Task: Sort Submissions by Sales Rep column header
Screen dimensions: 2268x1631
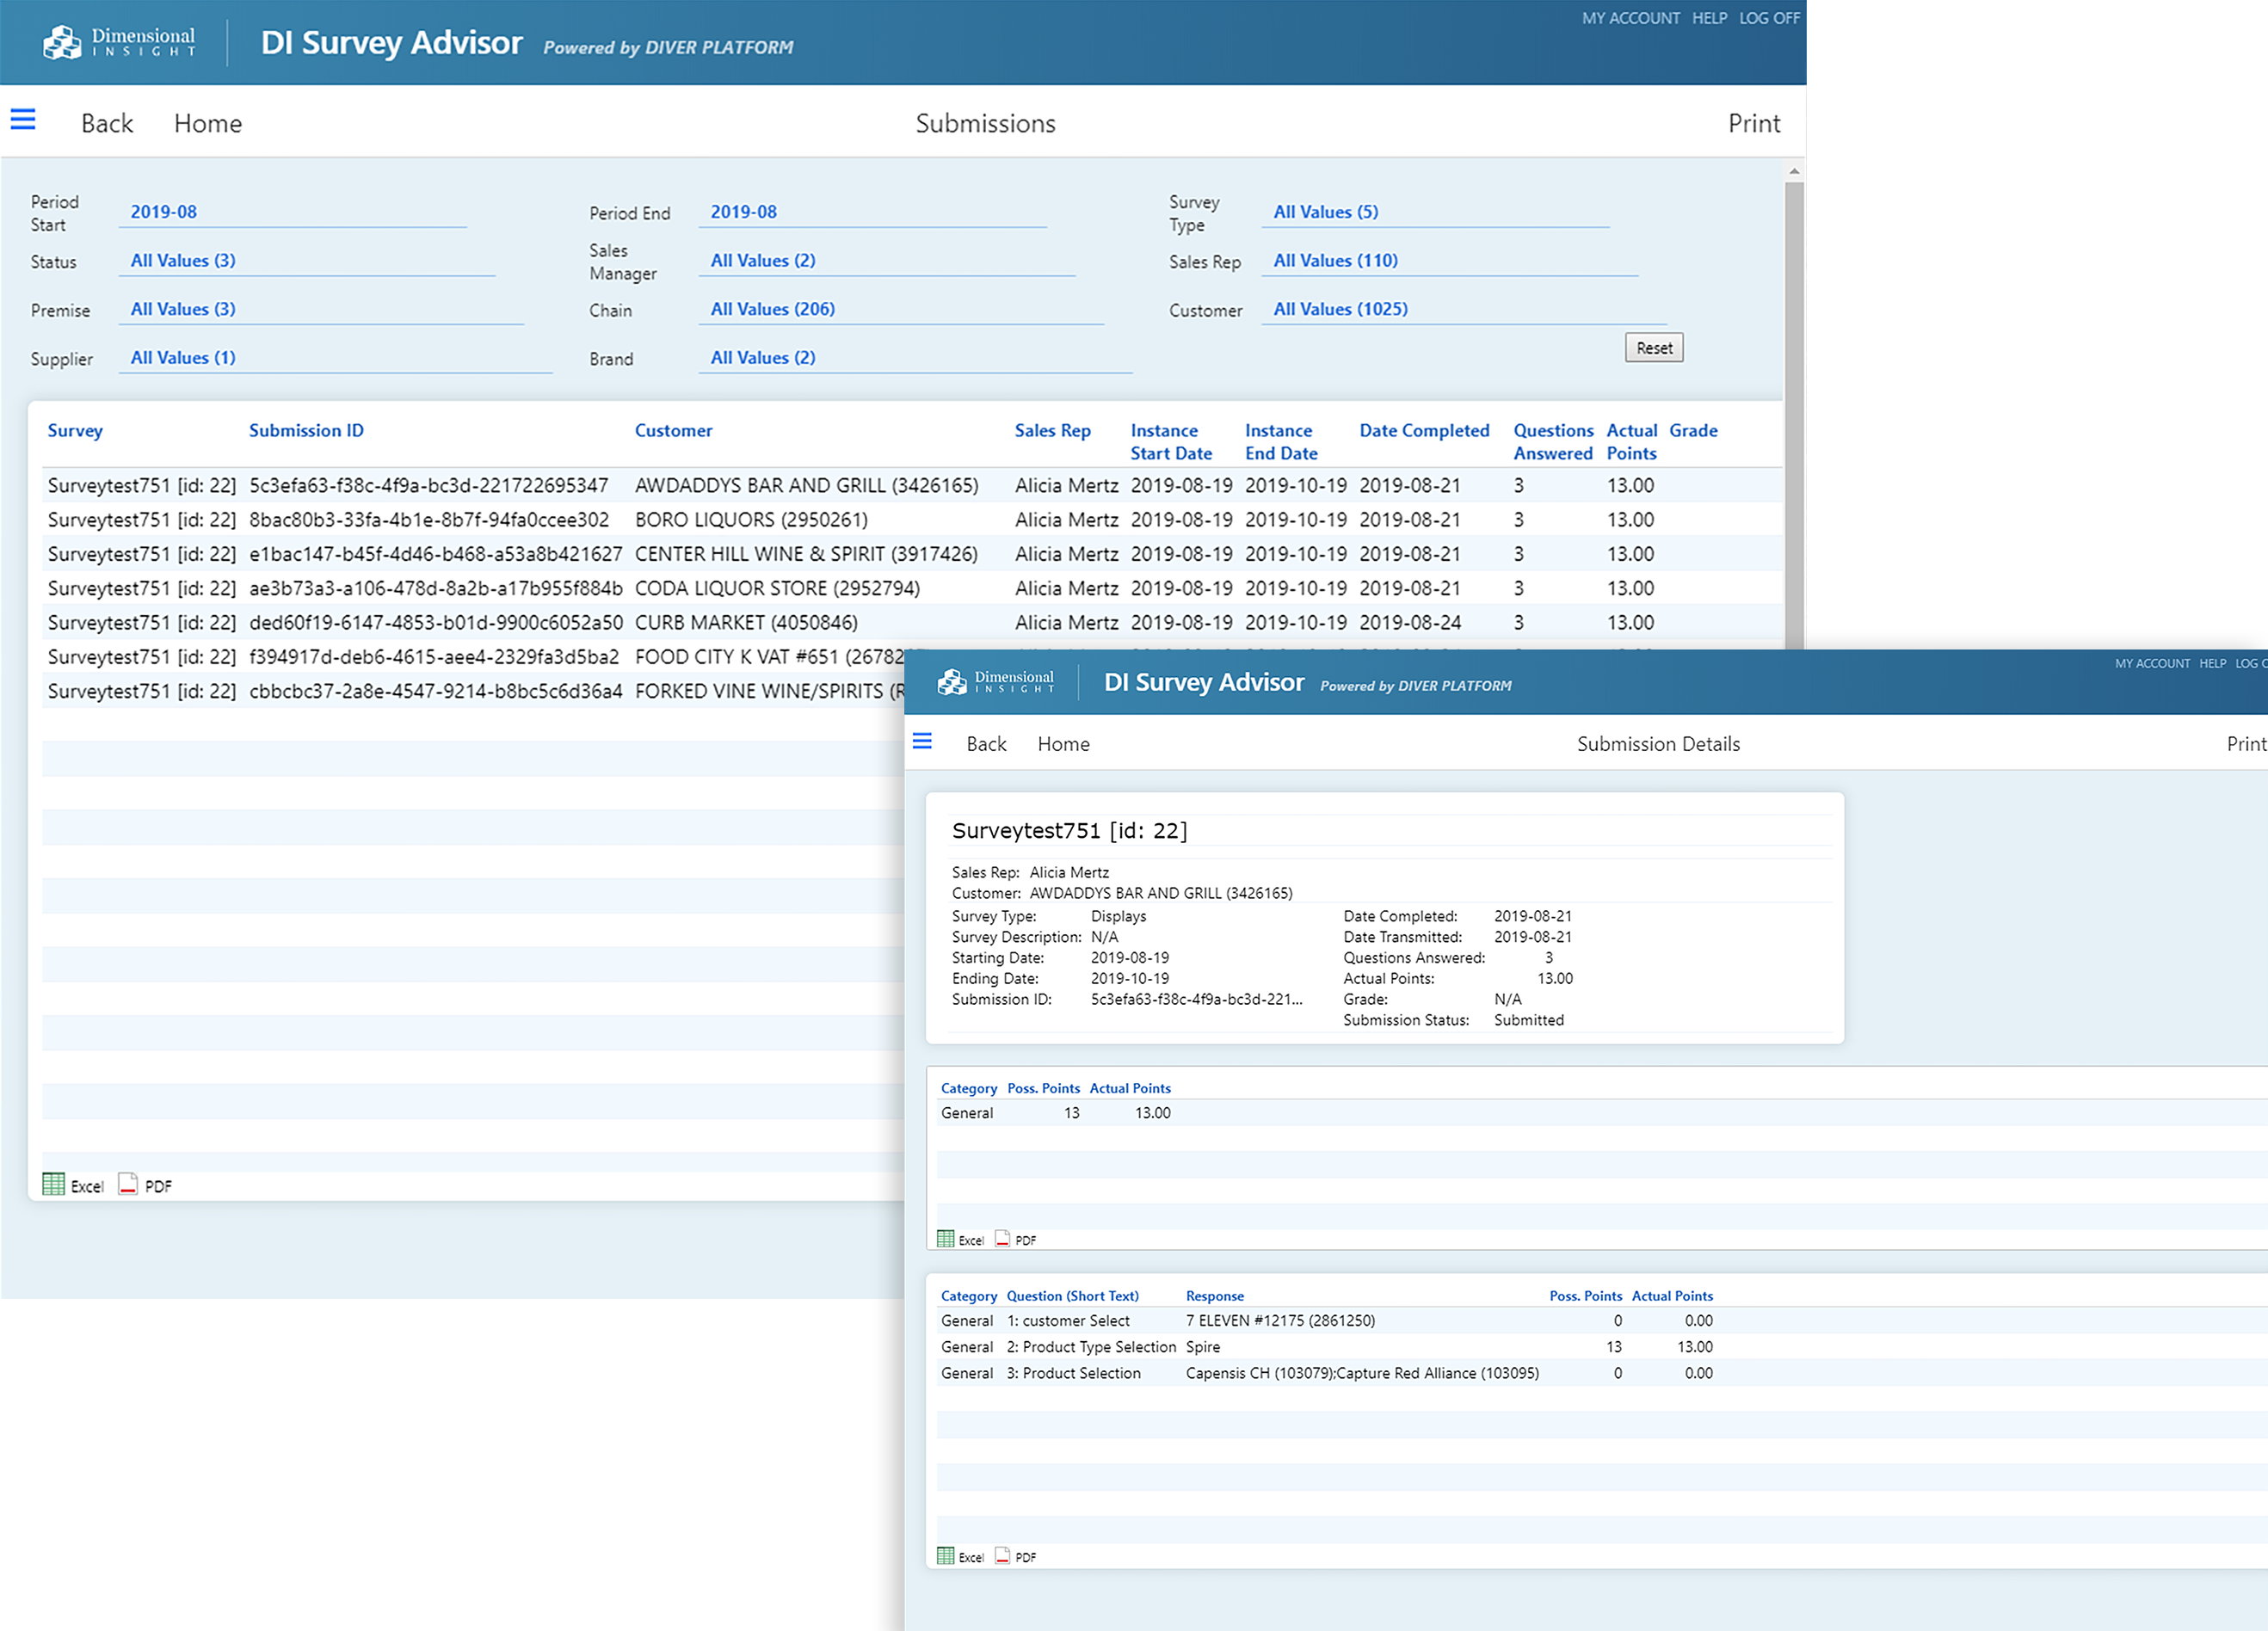Action: tap(1052, 430)
